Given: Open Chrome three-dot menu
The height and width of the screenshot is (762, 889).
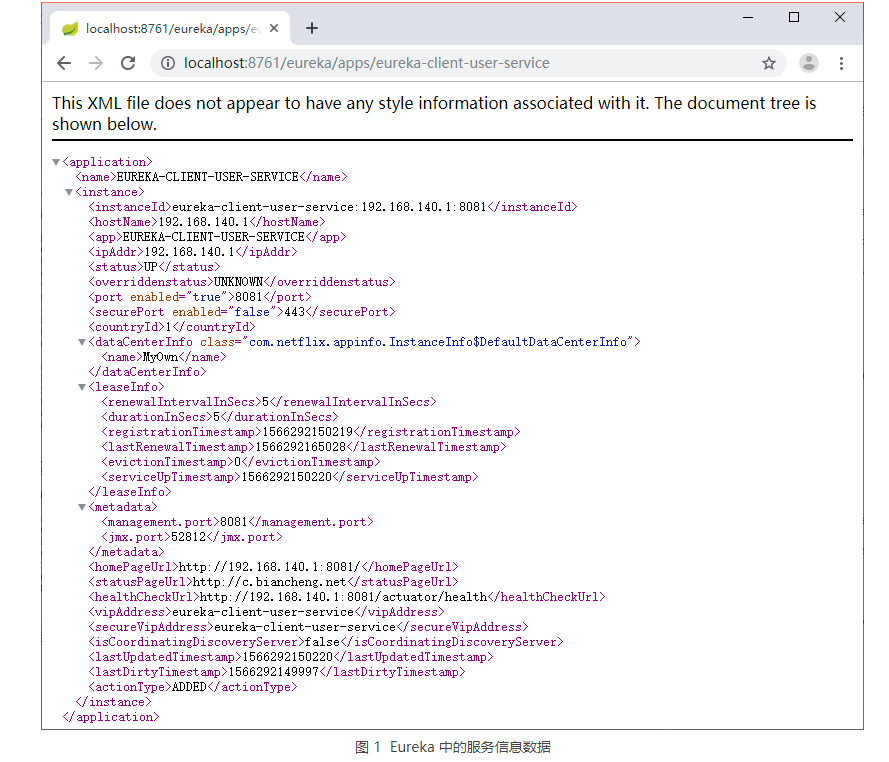Looking at the screenshot, I should (x=841, y=63).
